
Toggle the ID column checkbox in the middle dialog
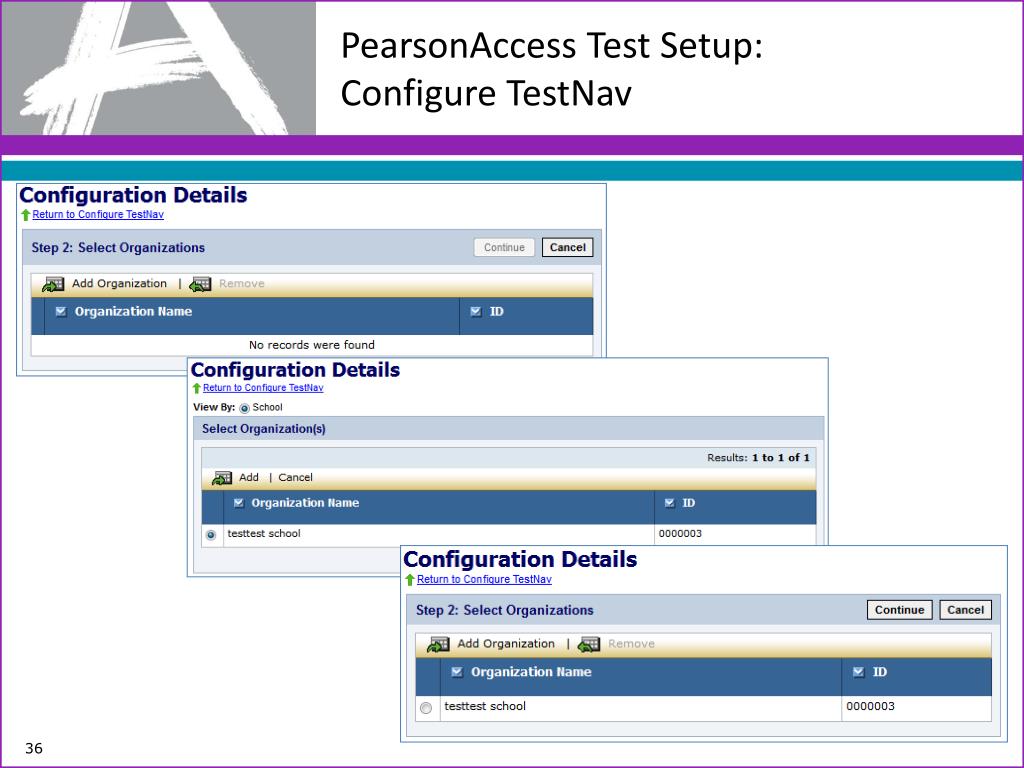click(x=668, y=503)
